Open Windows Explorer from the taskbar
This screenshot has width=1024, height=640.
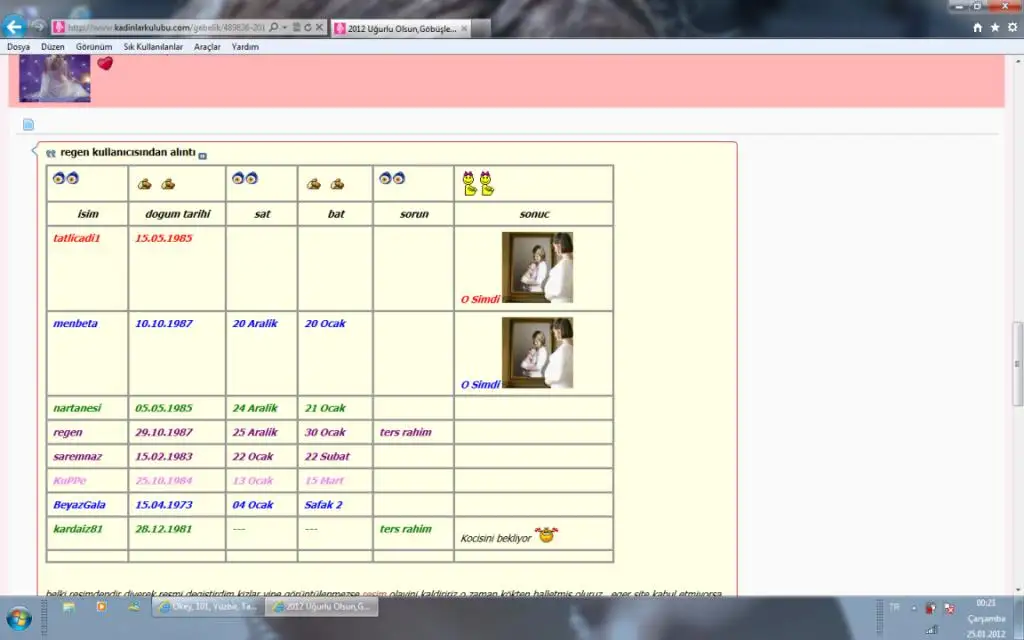click(69, 607)
